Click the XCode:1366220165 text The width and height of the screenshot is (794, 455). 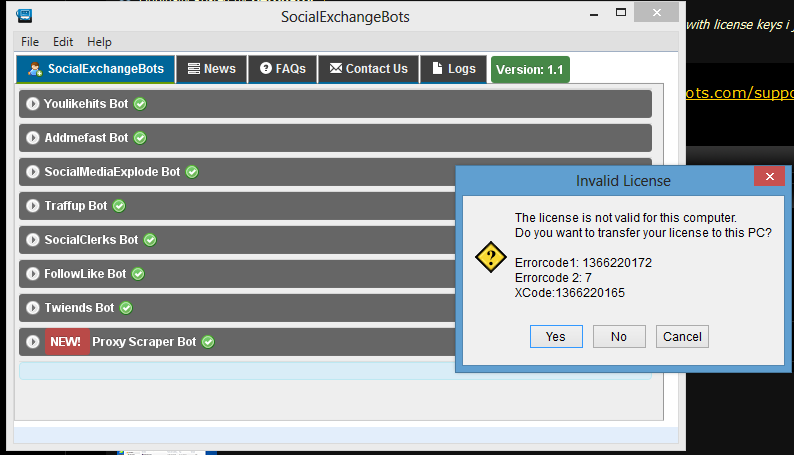(570, 293)
